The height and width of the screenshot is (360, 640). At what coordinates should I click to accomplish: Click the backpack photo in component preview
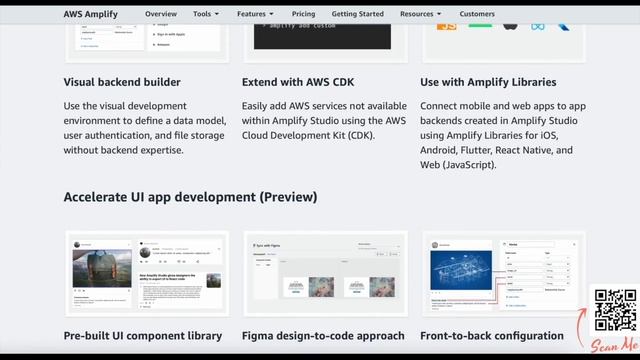coord(102,269)
